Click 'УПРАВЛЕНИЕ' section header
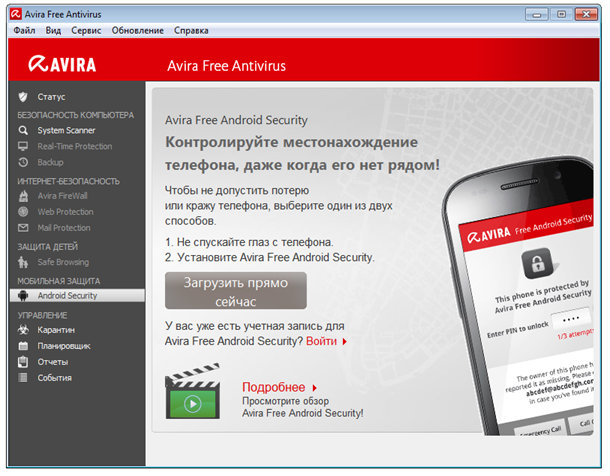The image size is (610, 476). pyautogui.click(x=42, y=315)
